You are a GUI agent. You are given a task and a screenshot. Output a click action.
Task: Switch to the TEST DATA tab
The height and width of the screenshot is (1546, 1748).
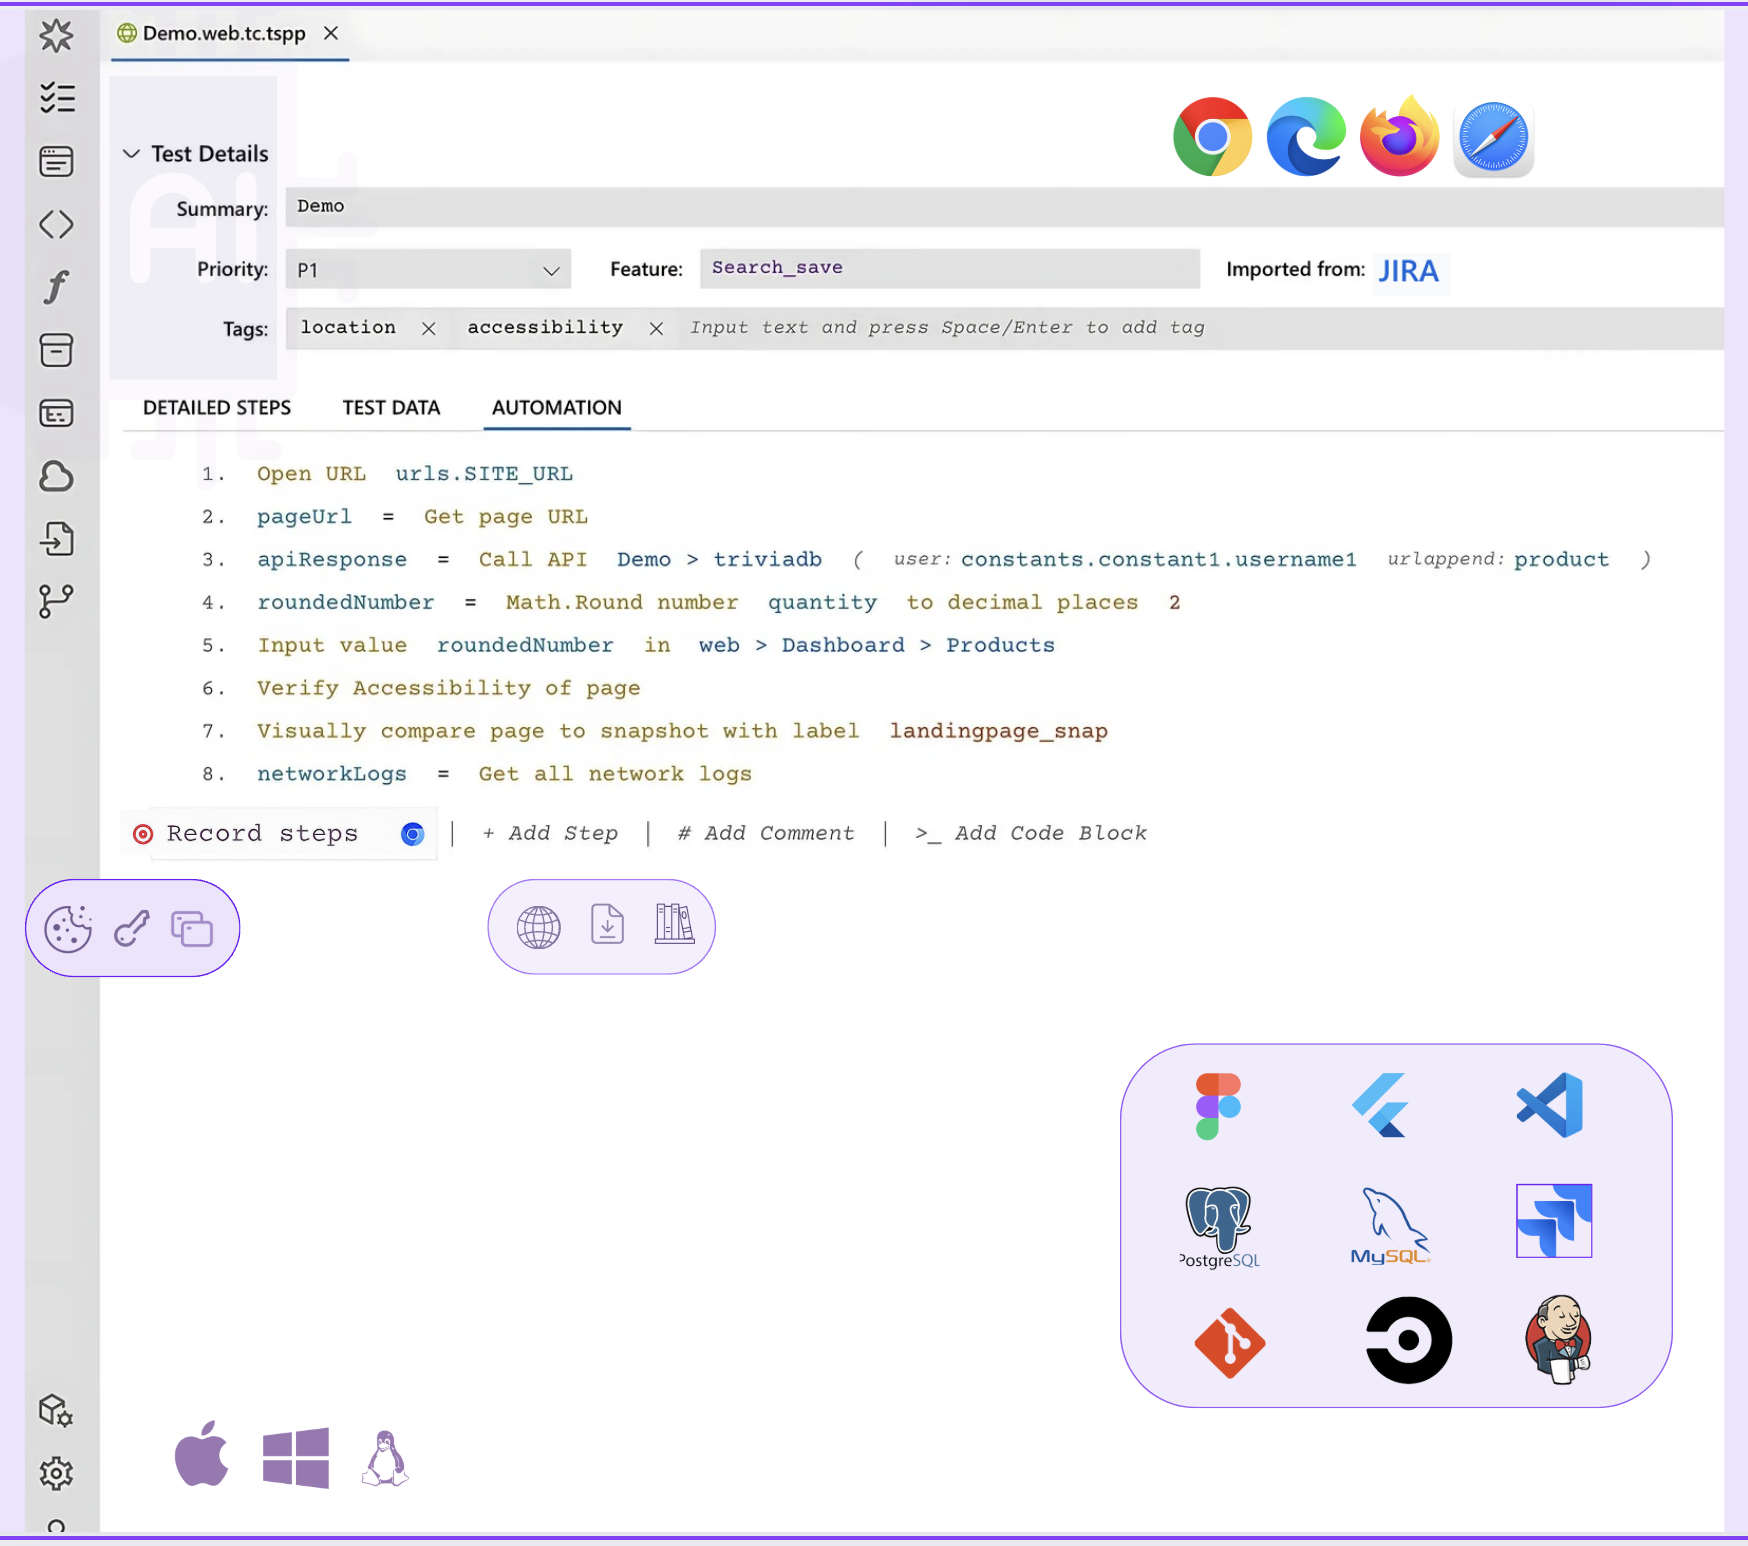pos(391,407)
